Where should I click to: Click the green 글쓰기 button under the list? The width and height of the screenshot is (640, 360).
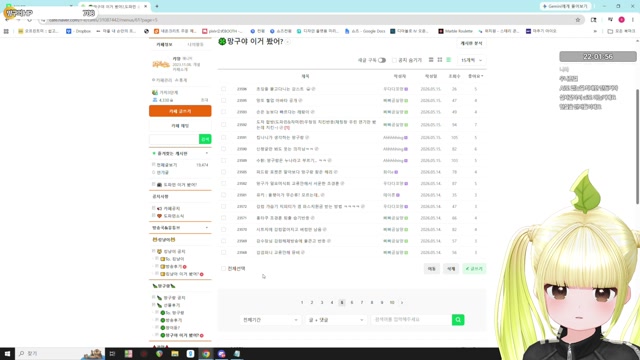(x=474, y=269)
